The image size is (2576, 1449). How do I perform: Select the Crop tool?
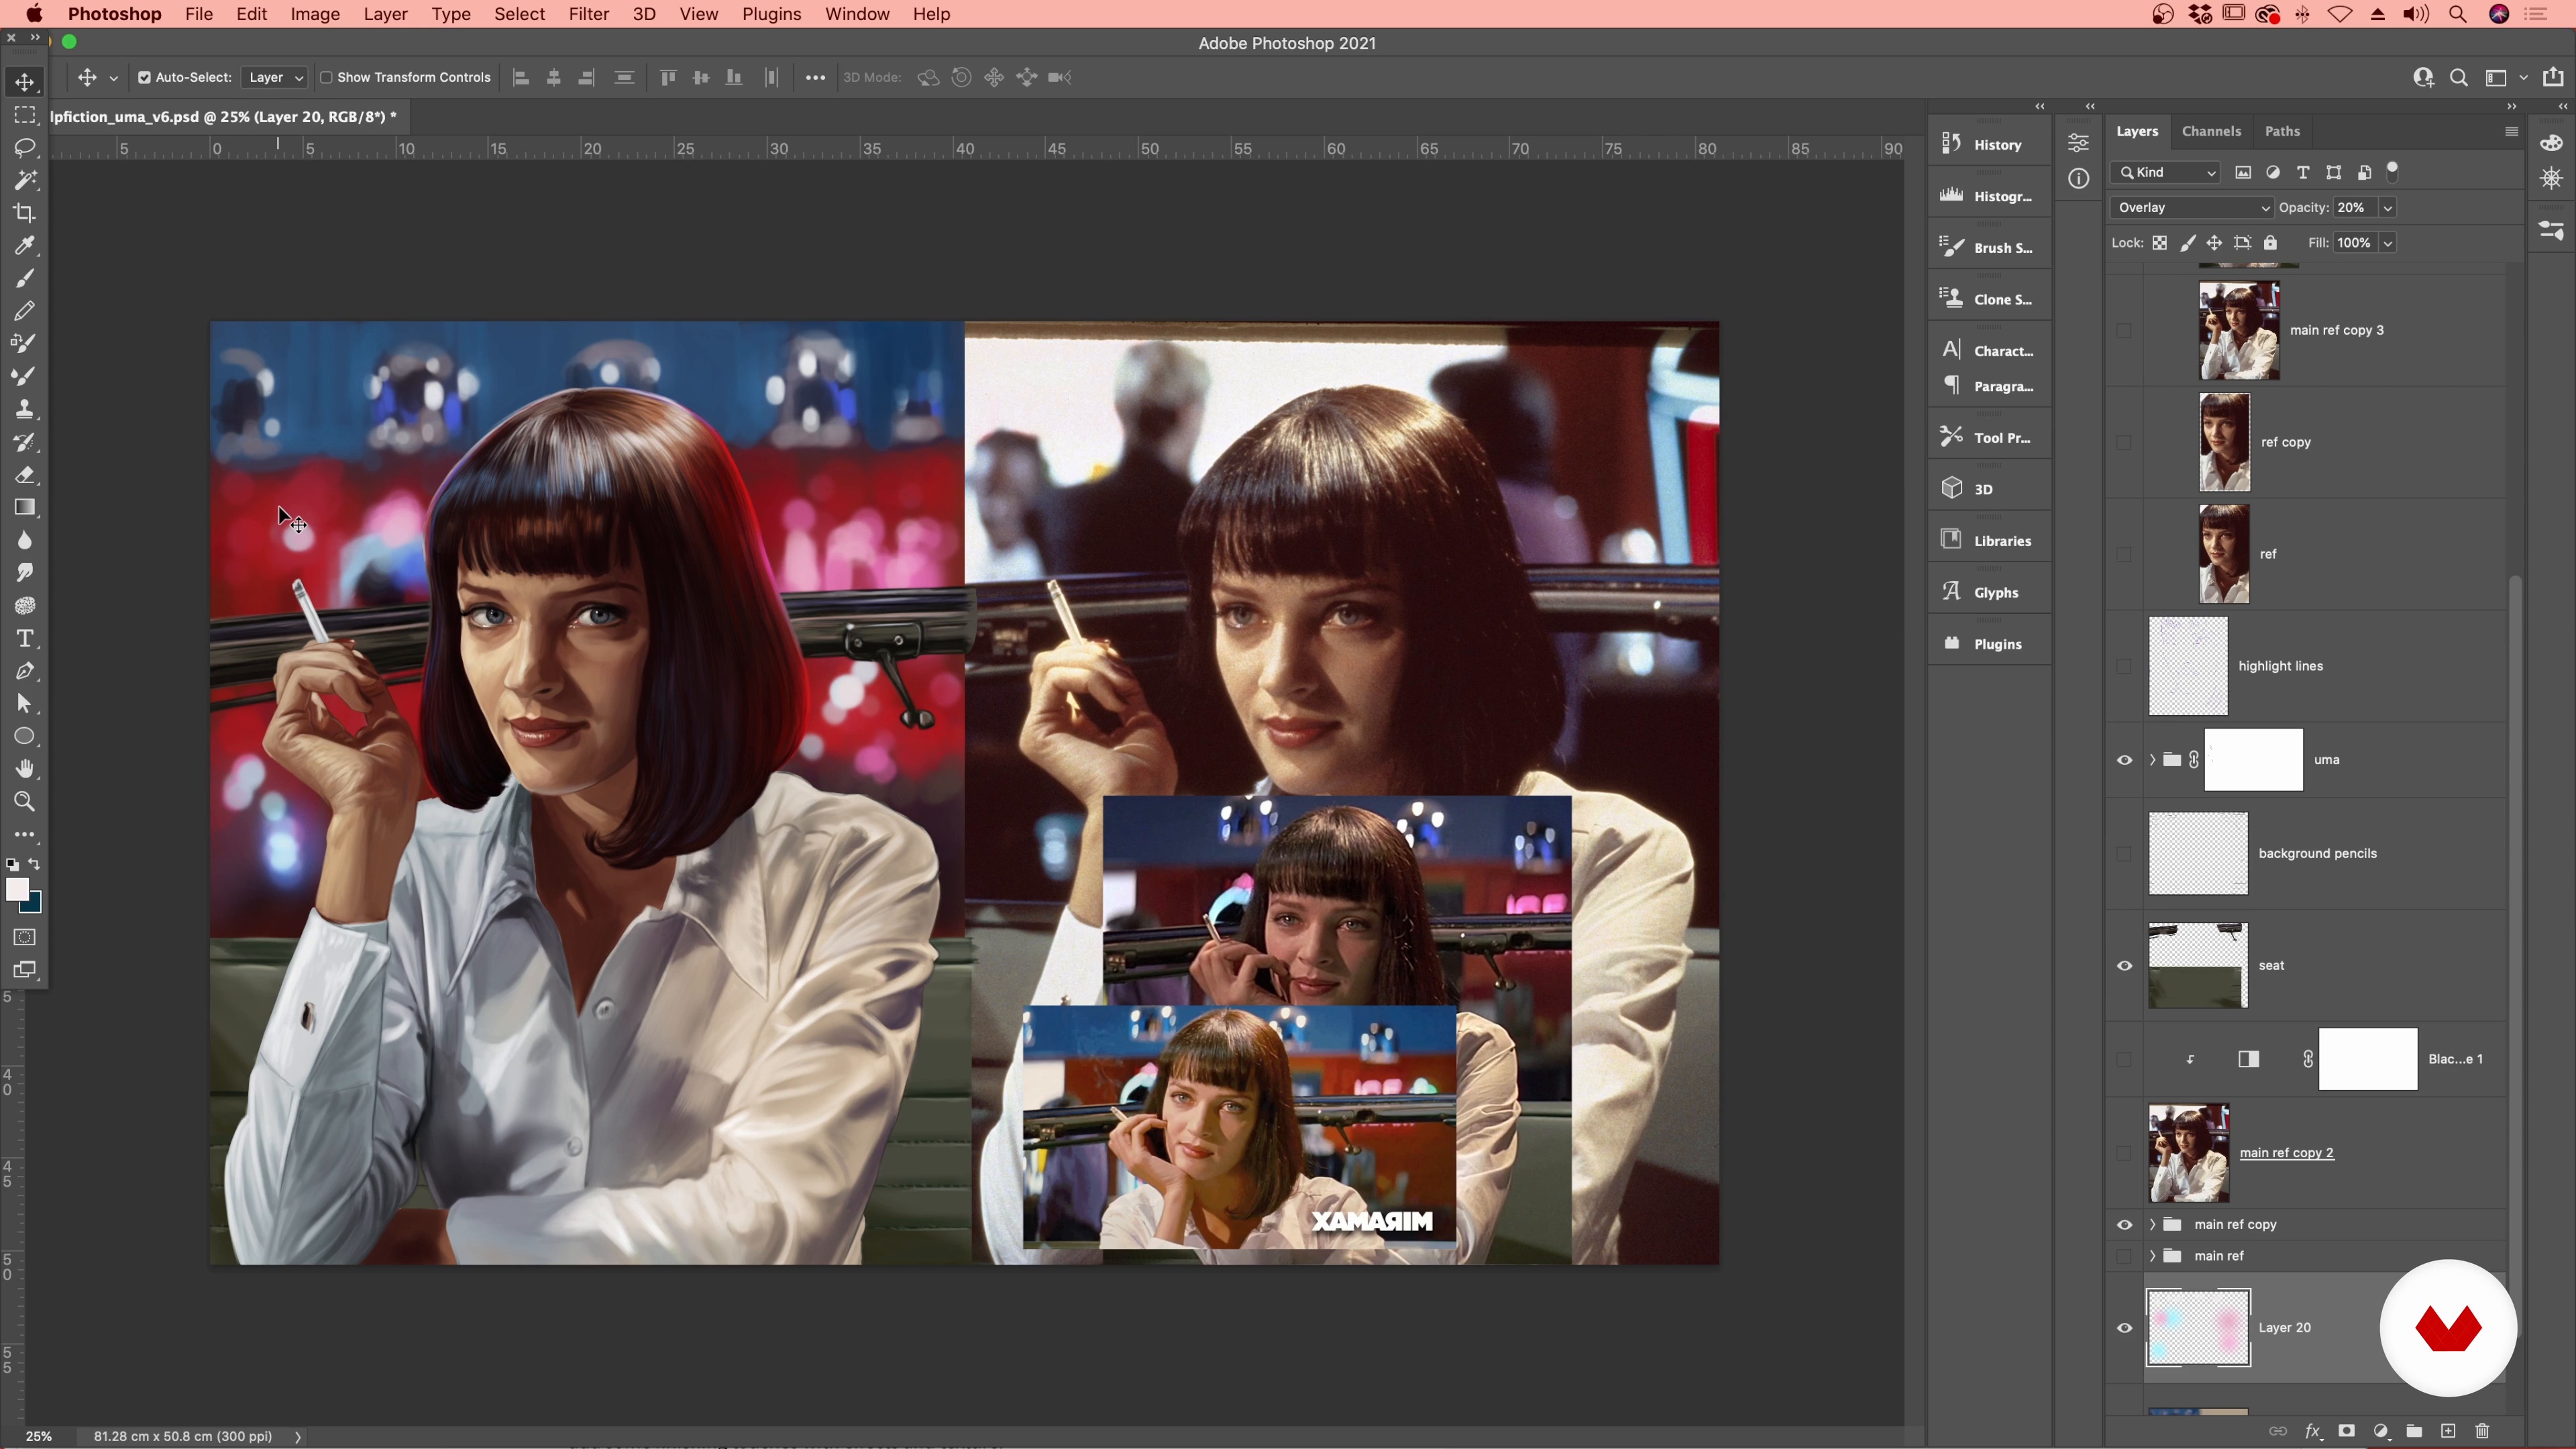coord(25,213)
